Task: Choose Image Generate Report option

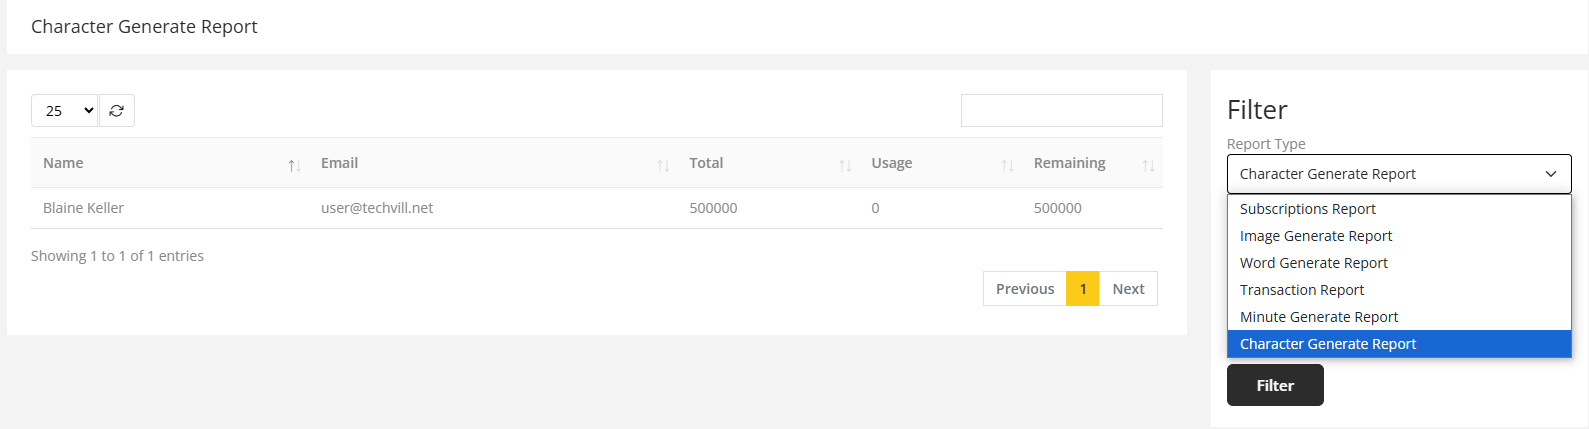Action: point(1315,236)
